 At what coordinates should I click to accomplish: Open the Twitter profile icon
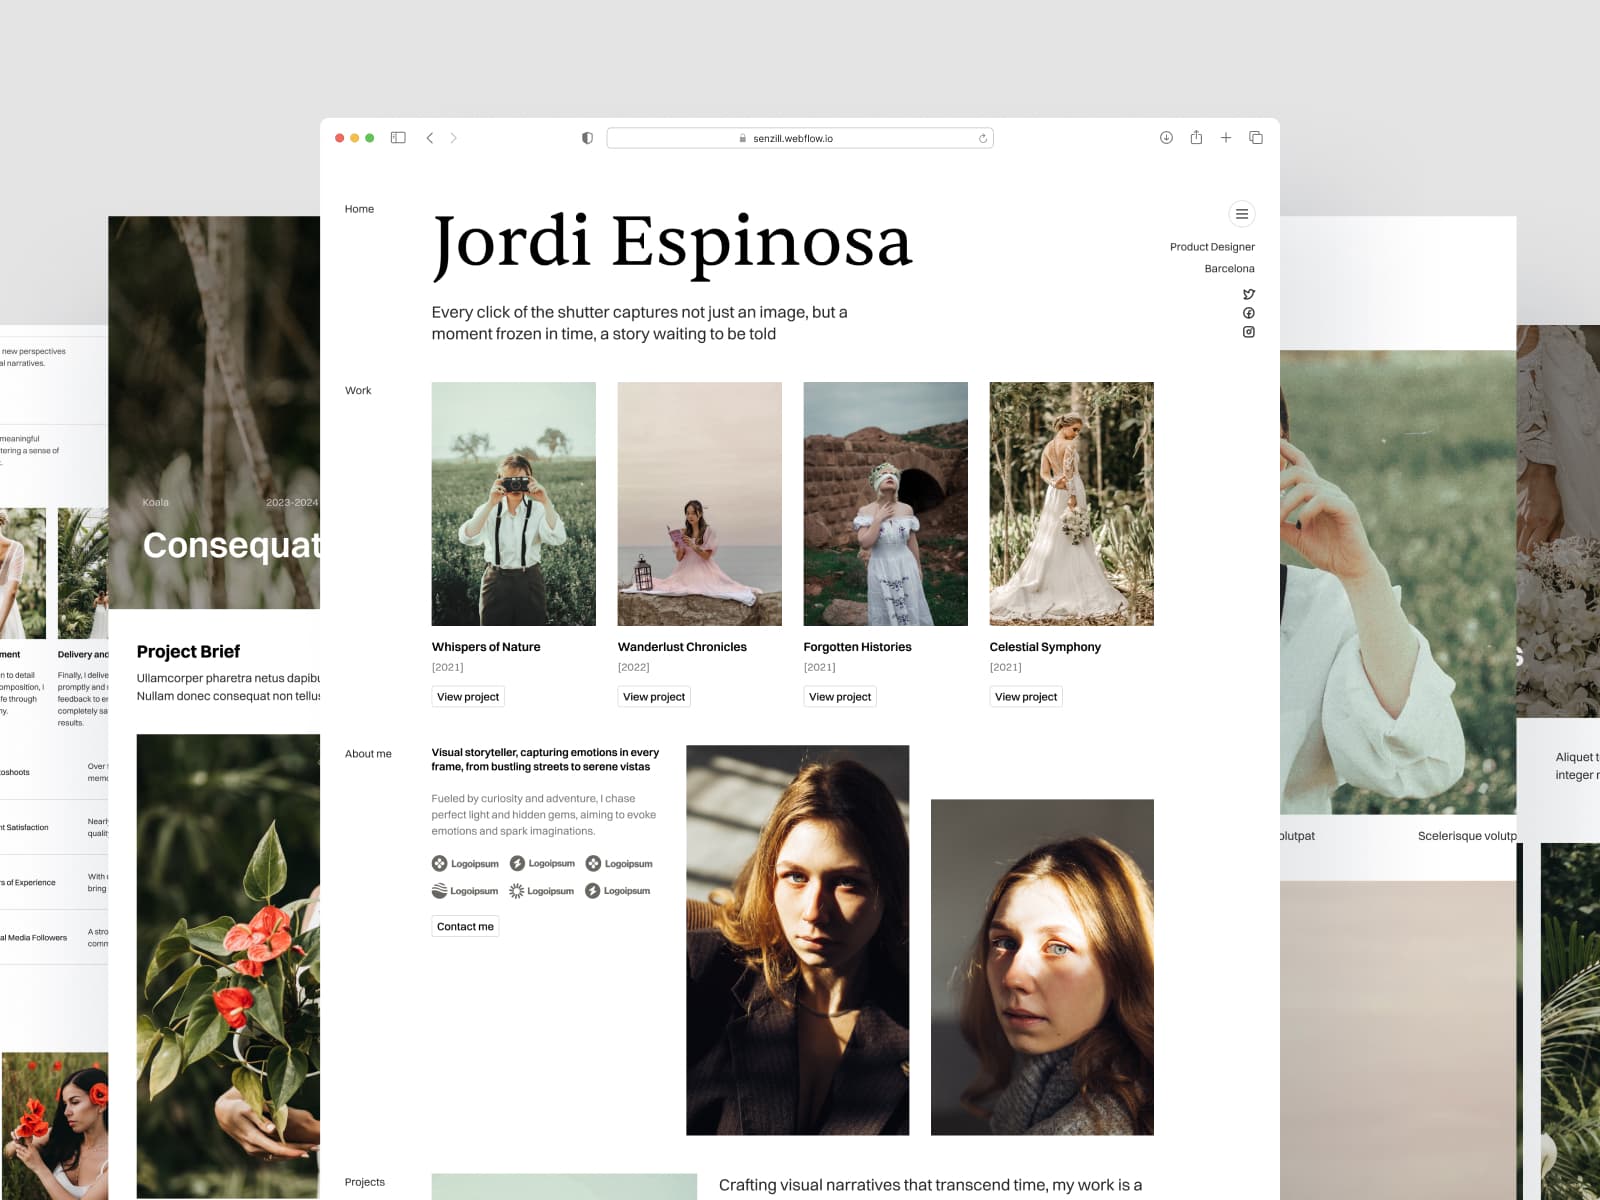1248,294
